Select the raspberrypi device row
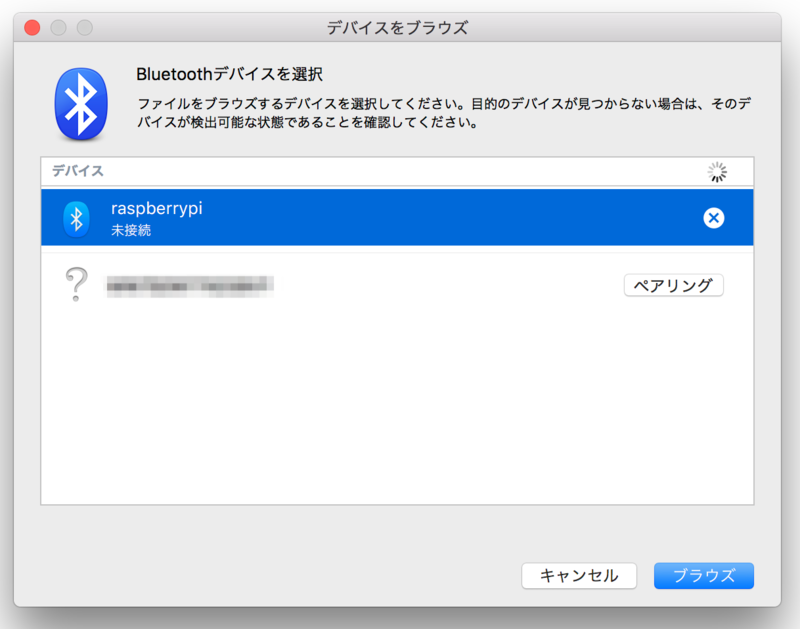800x629 pixels. tap(397, 218)
